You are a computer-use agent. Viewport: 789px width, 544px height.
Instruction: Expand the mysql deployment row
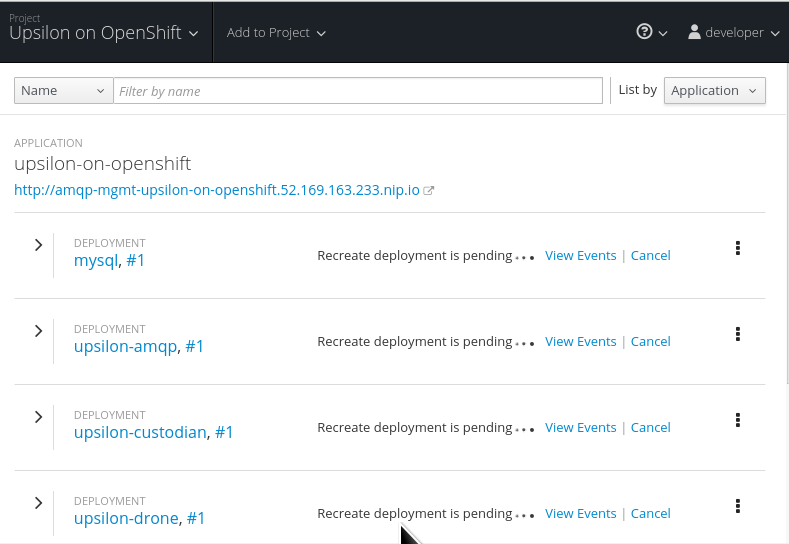38,245
